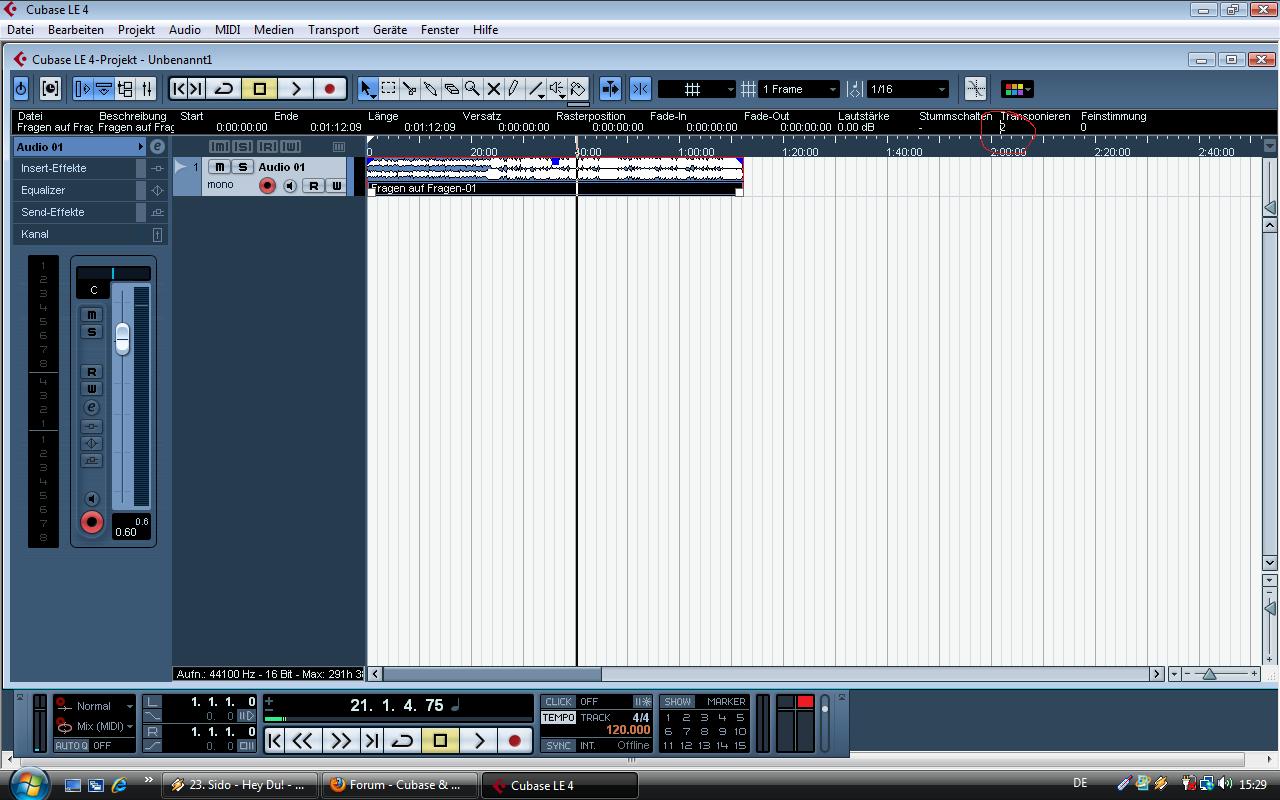
Task: Toggle TEMPO track in transport panel
Action: (x=558, y=717)
